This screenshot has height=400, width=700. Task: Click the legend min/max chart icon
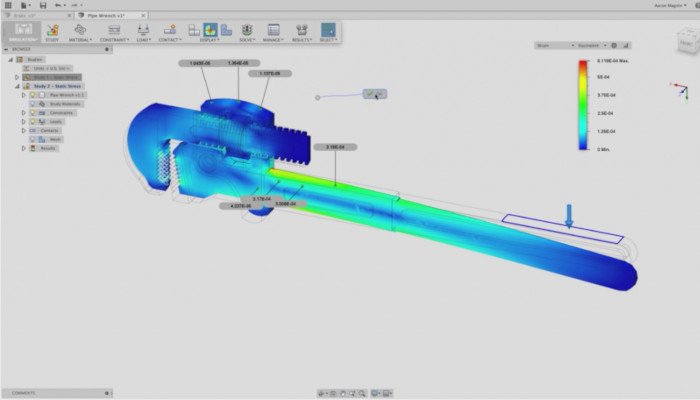[x=626, y=46]
